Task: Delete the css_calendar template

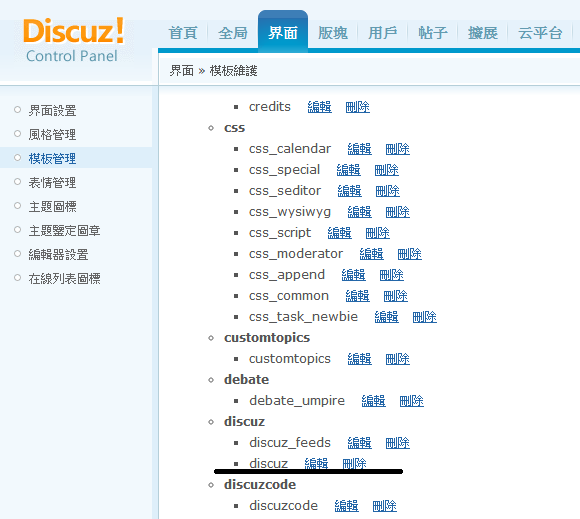Action: pos(398,149)
